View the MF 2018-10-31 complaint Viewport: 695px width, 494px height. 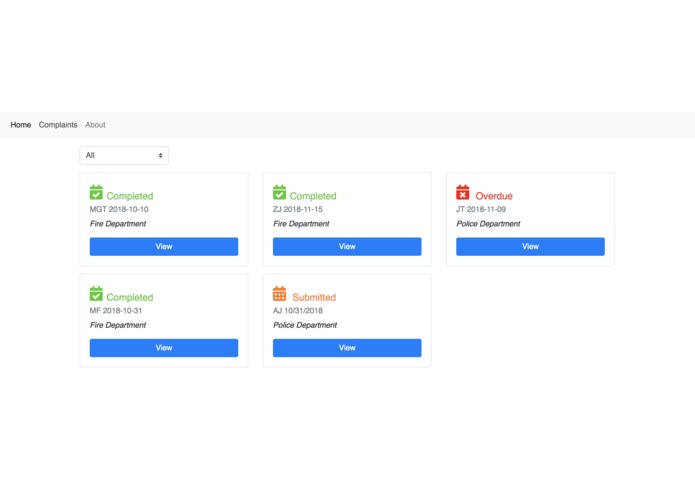pos(164,348)
